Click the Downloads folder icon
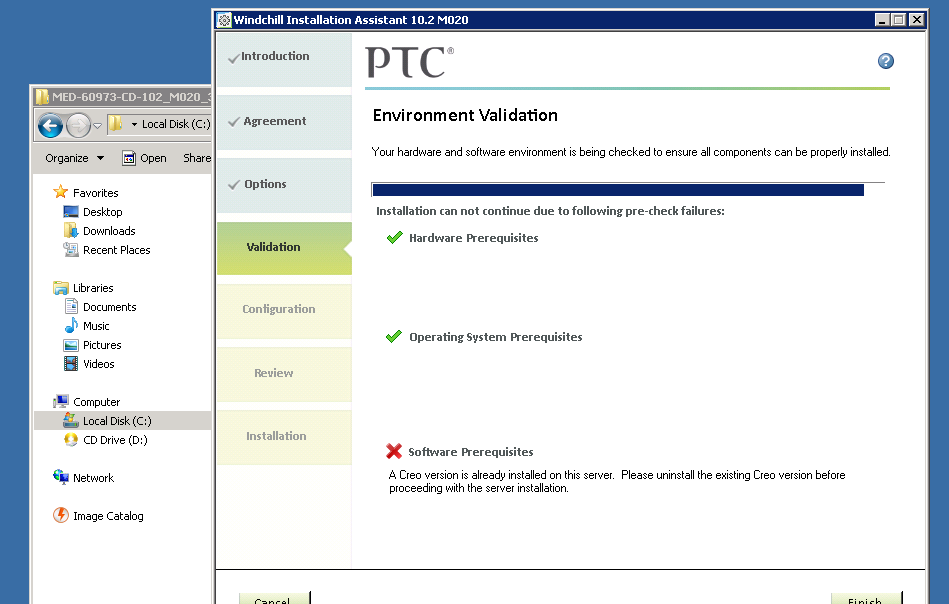 [x=71, y=230]
